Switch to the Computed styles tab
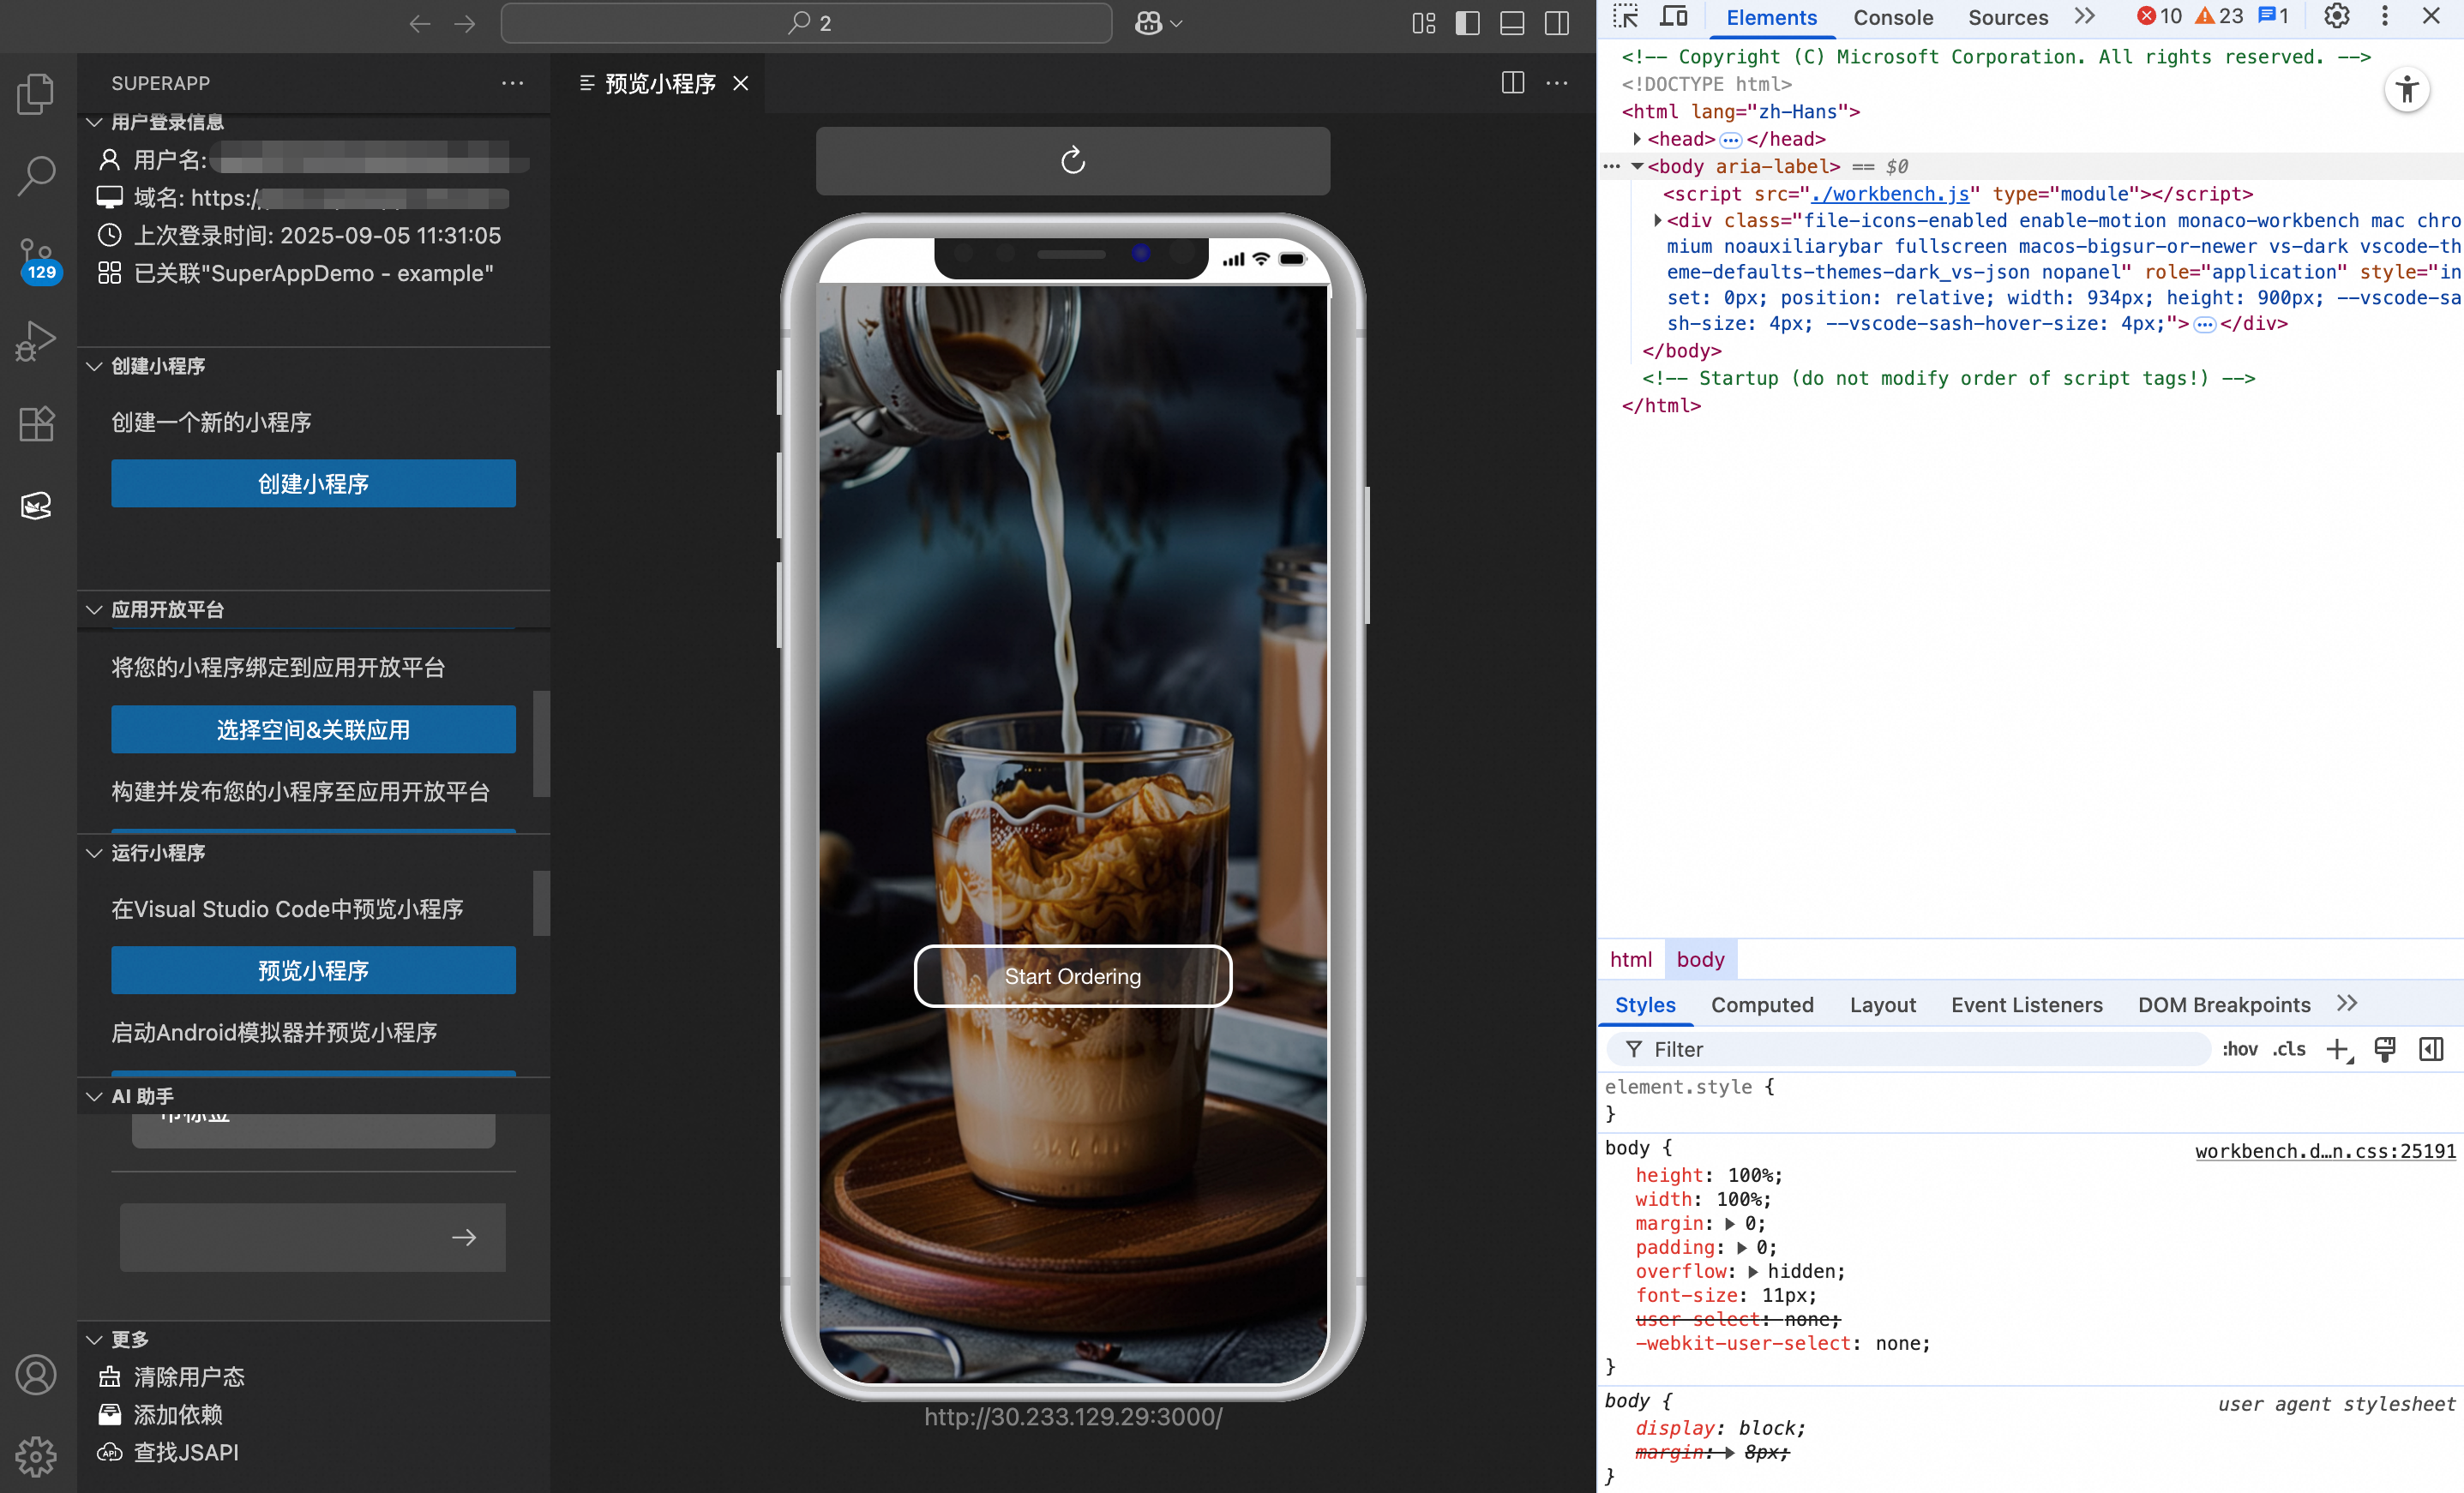Viewport: 2464px width, 1493px height. (1761, 1004)
